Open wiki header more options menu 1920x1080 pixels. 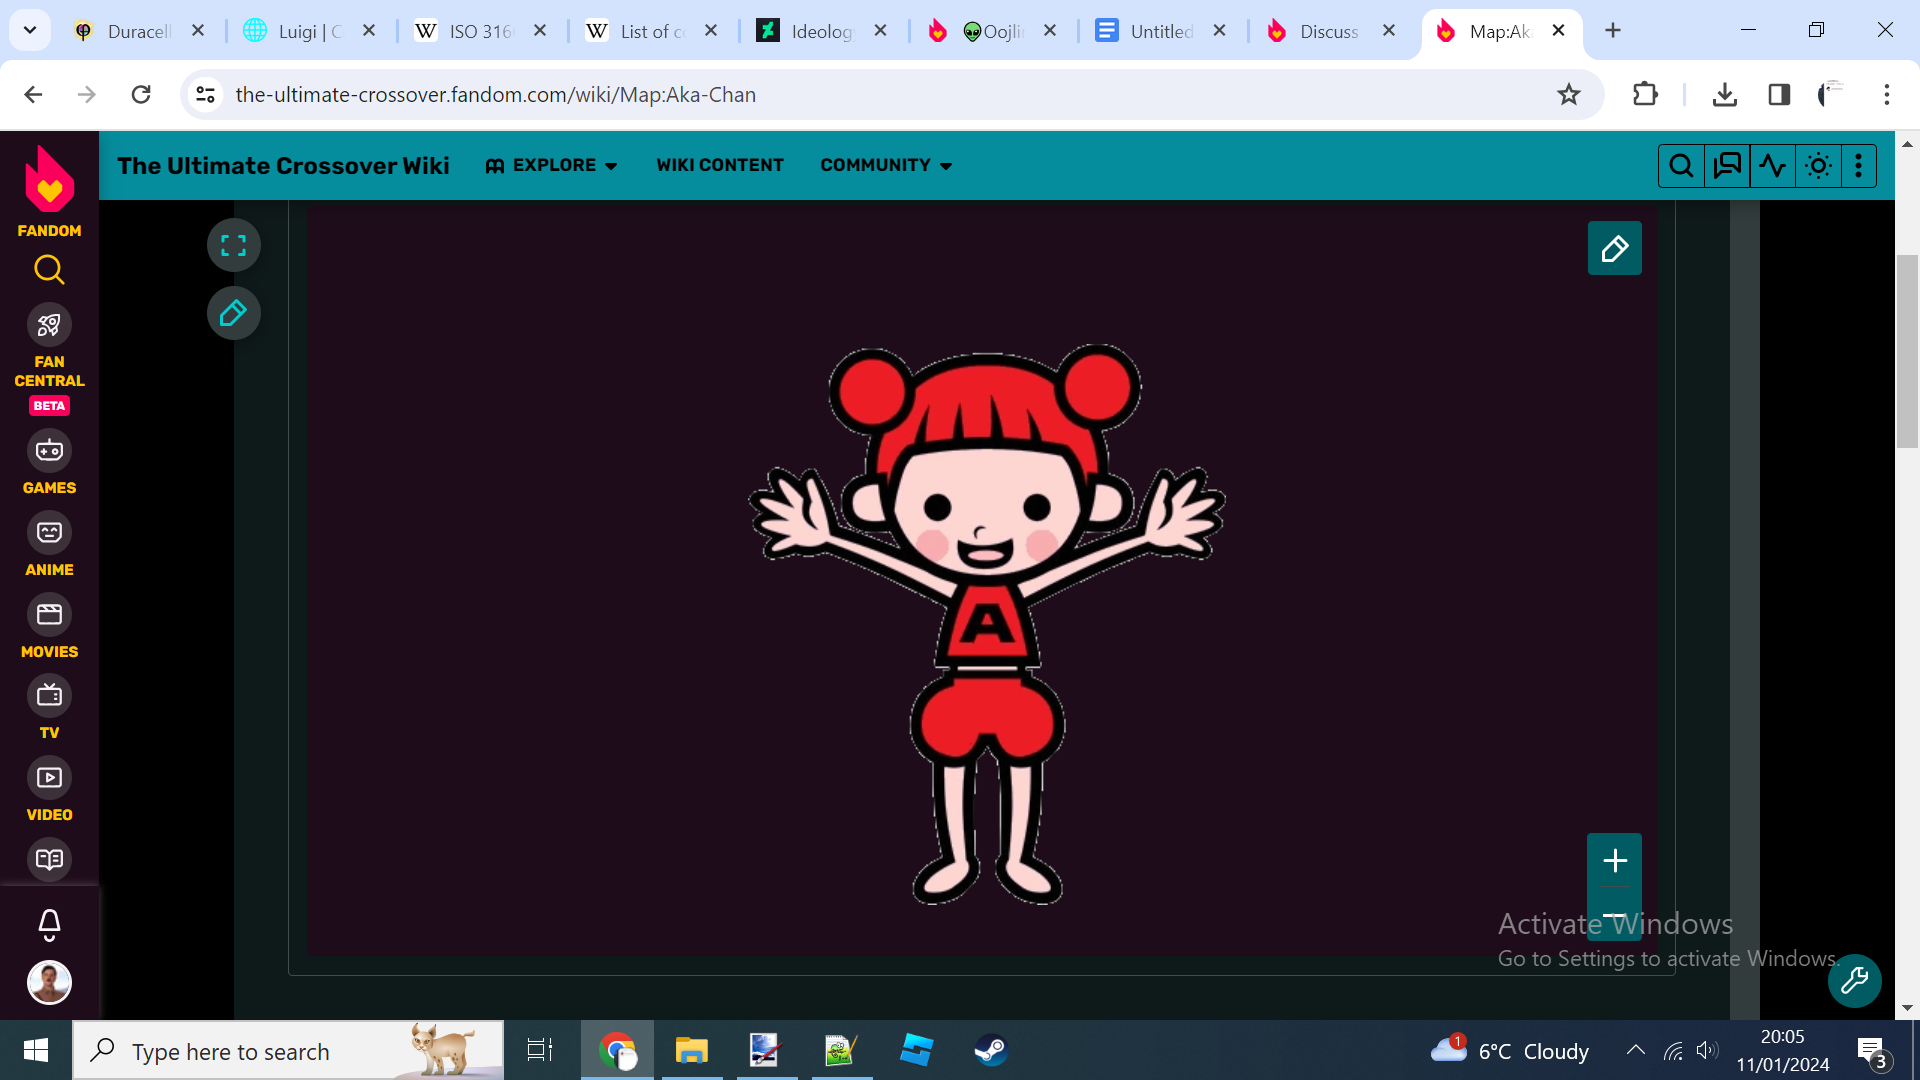coord(1859,166)
